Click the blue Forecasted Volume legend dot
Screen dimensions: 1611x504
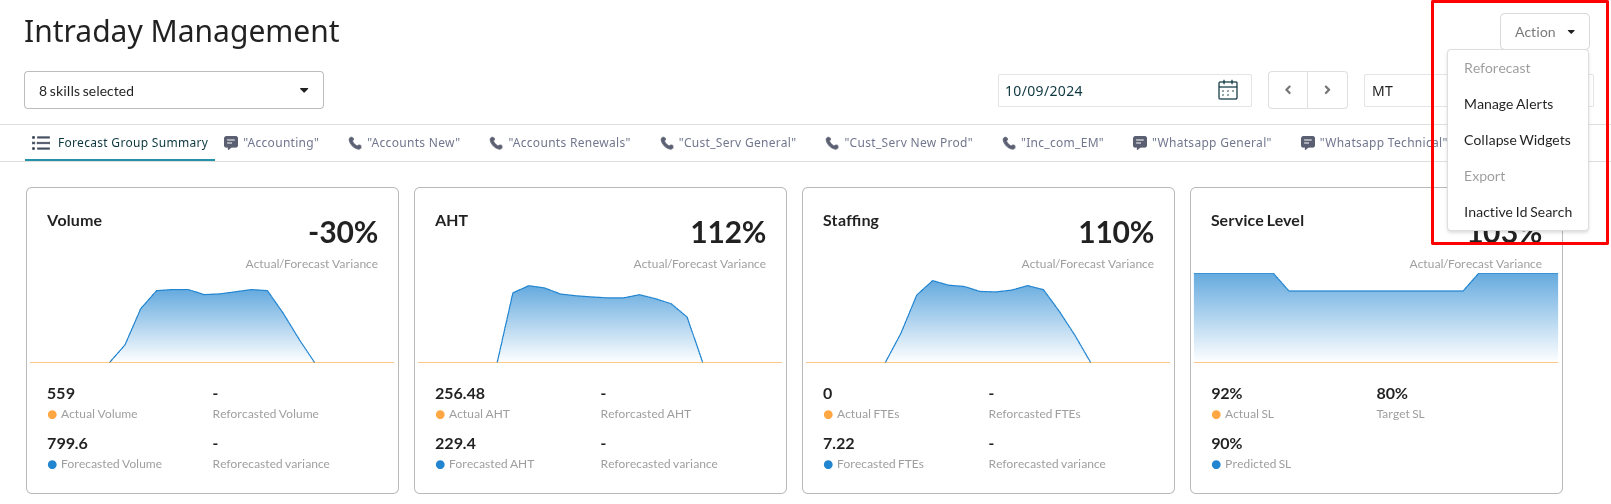(52, 464)
